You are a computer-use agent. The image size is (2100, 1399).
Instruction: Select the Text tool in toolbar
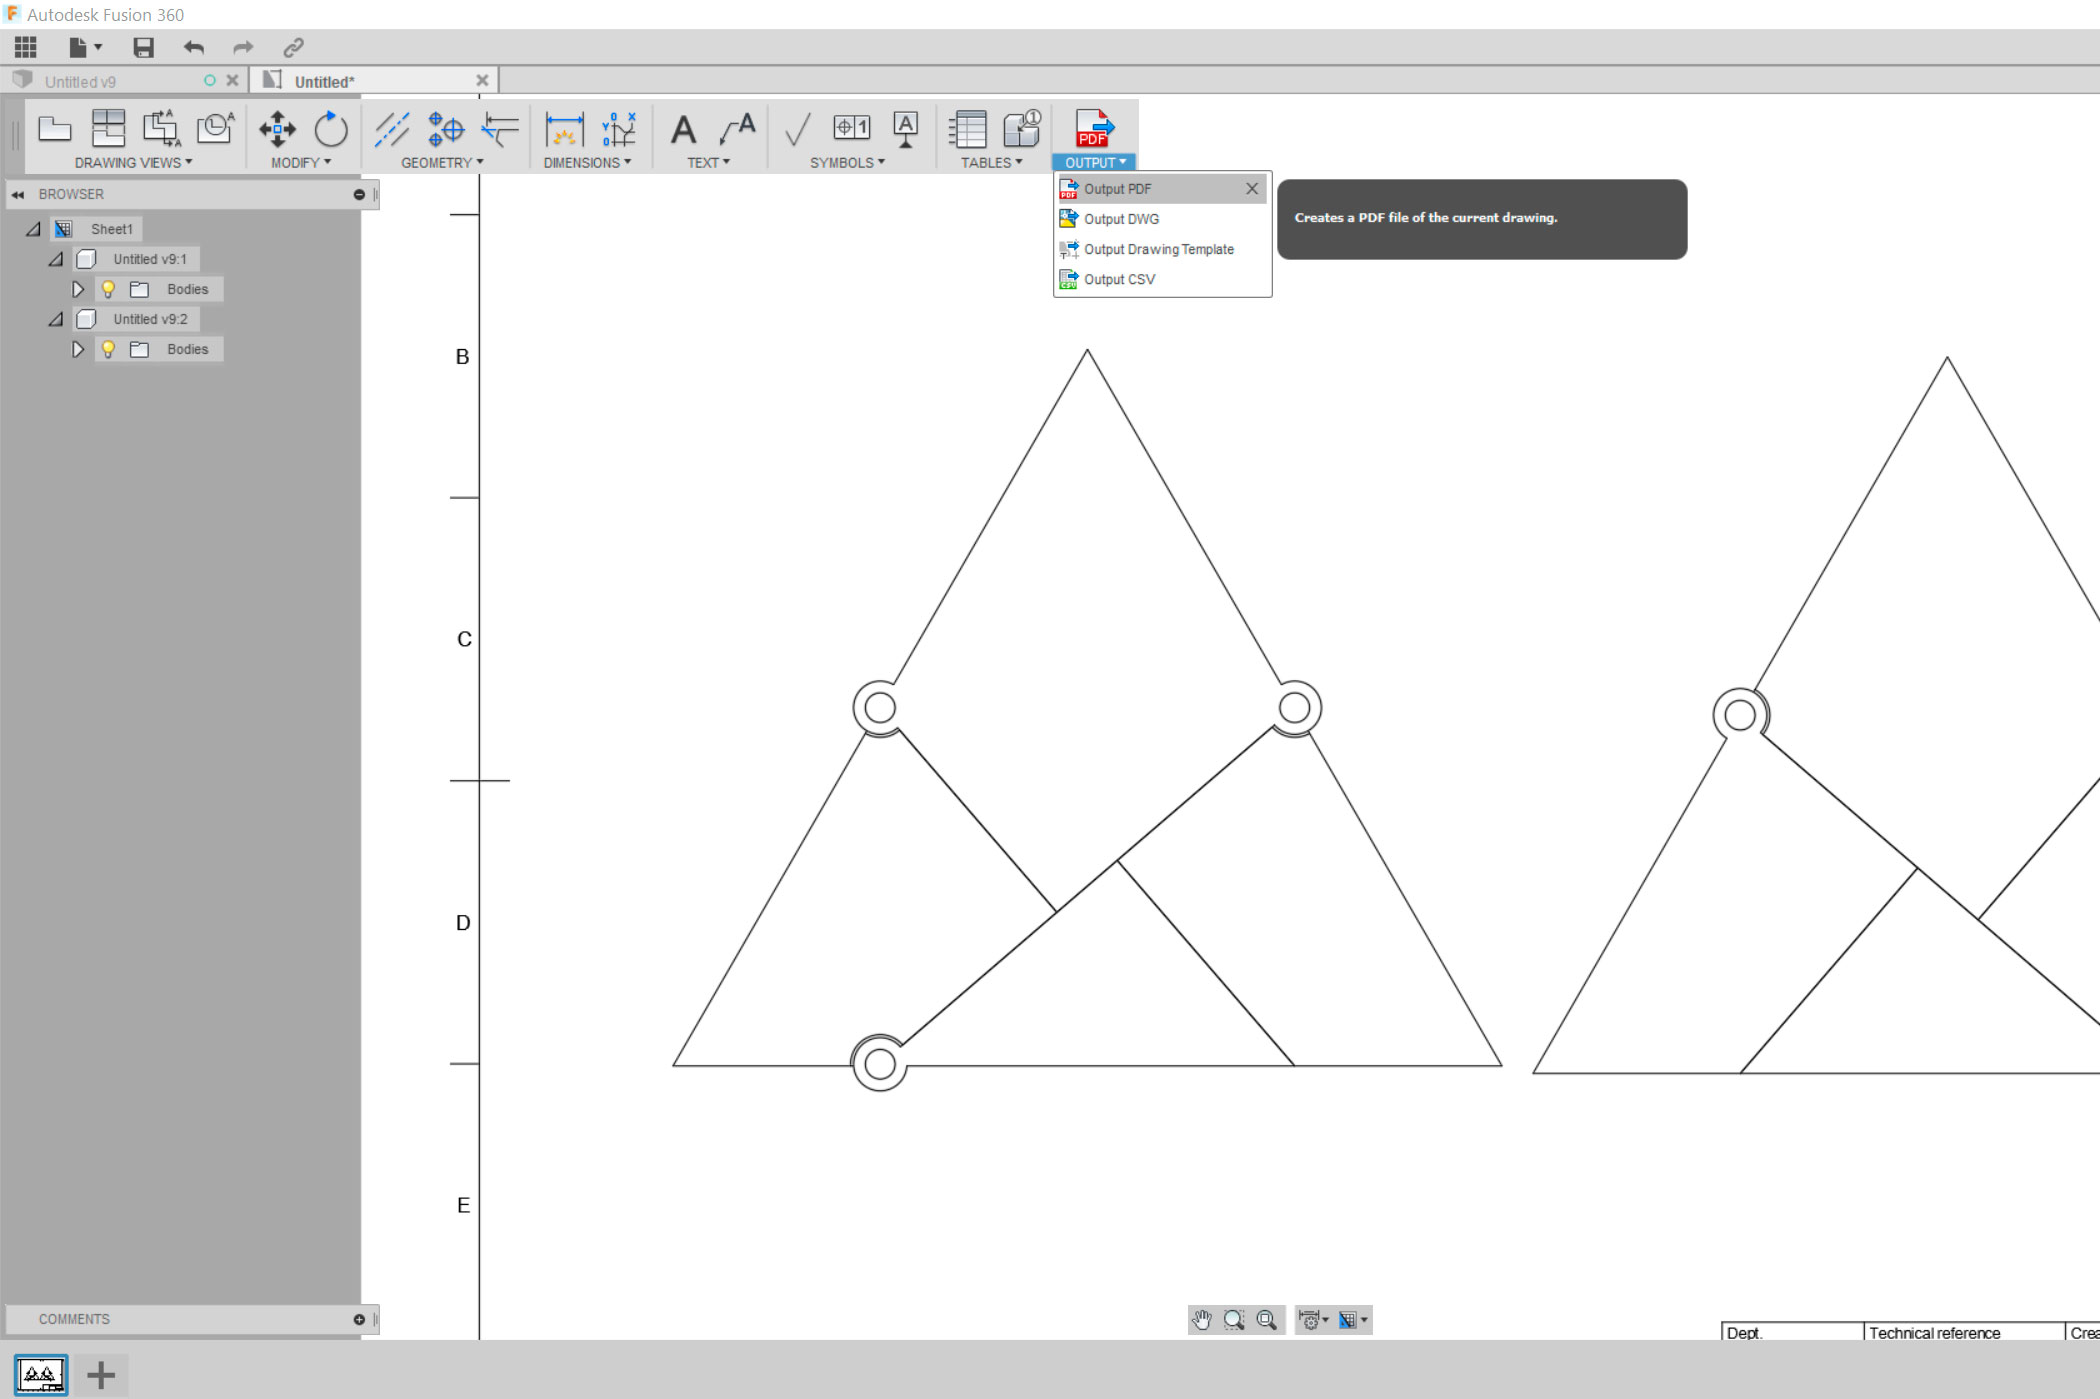[685, 131]
